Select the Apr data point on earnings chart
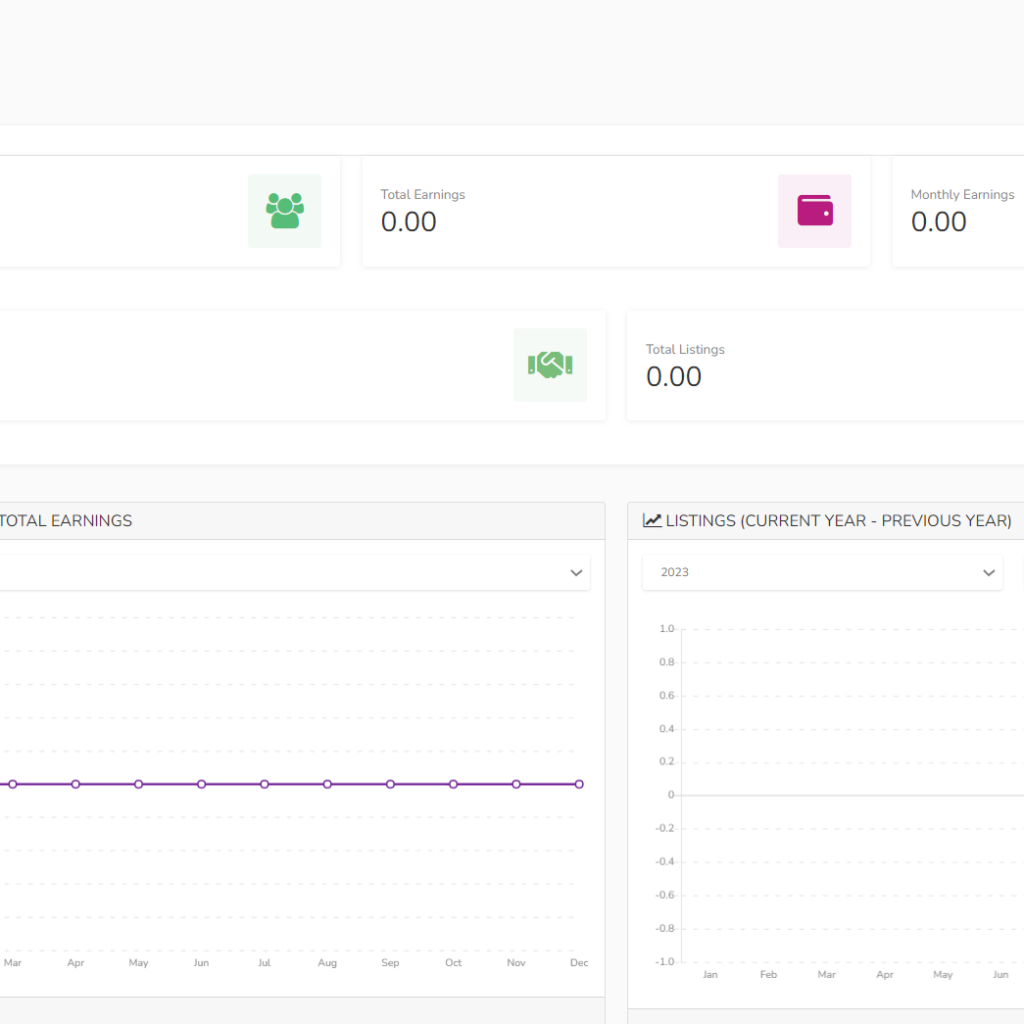Image resolution: width=1024 pixels, height=1024 pixels. [75, 784]
